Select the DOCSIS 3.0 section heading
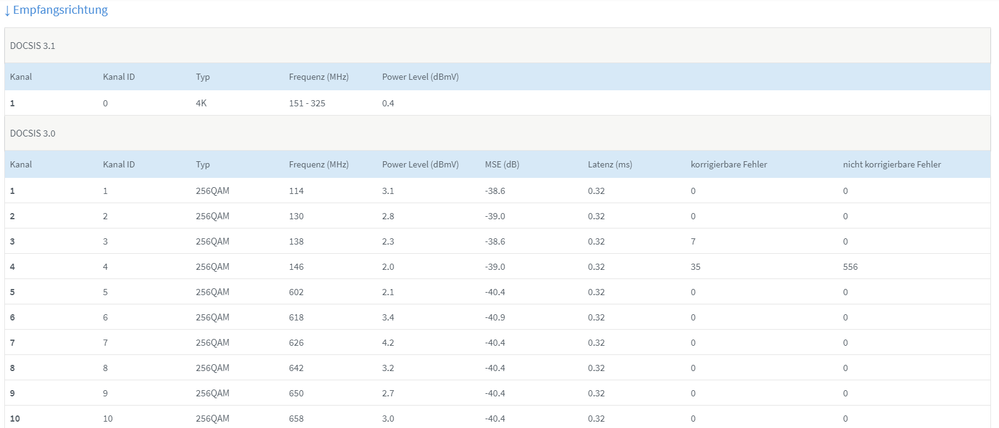The width and height of the screenshot is (999, 428). pyautogui.click(x=30, y=134)
